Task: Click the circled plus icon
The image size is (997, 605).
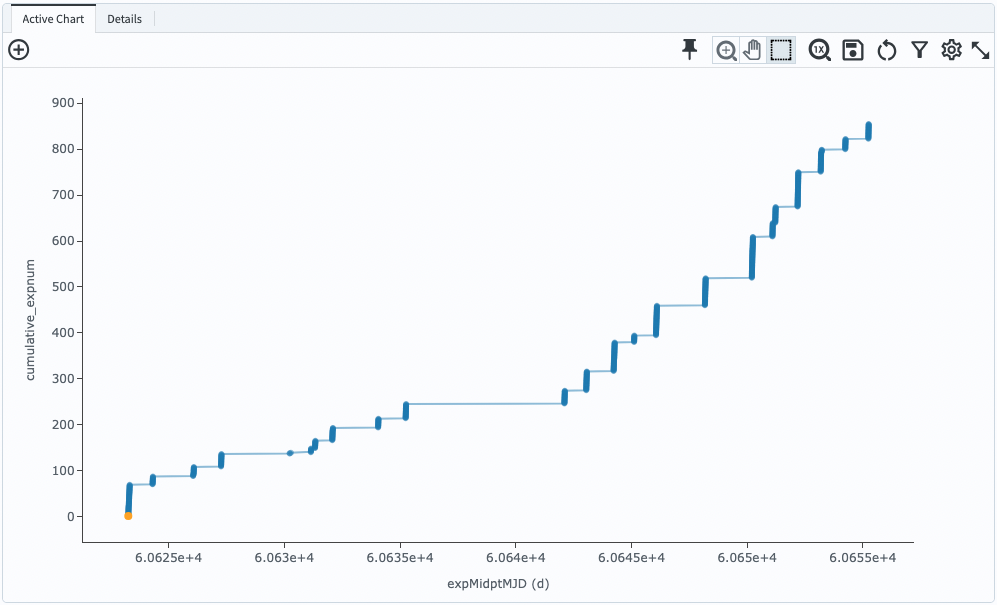Action: pyautogui.click(x=18, y=48)
